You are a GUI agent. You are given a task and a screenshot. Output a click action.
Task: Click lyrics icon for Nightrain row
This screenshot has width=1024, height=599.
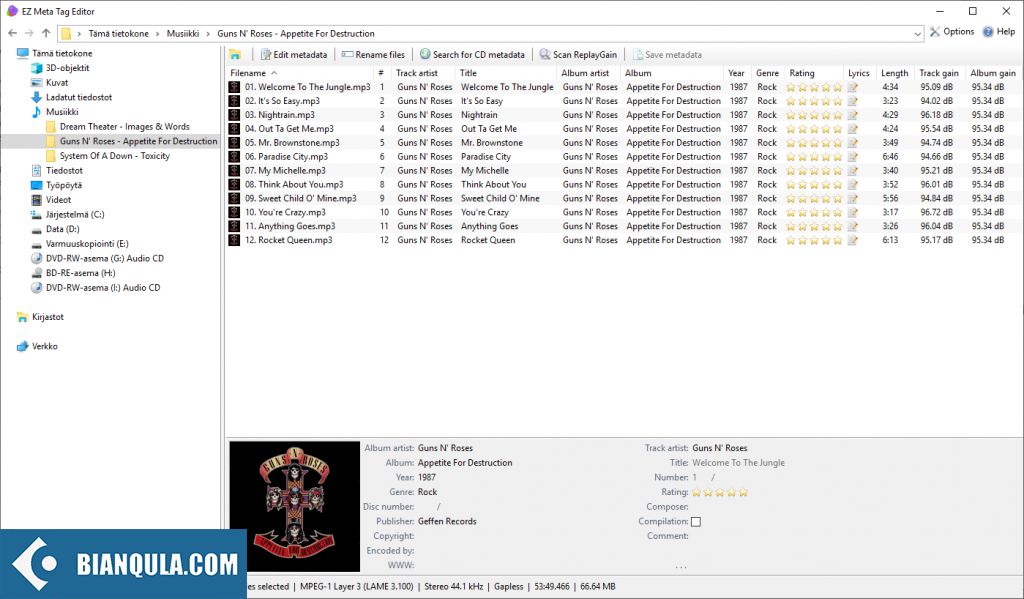point(852,115)
